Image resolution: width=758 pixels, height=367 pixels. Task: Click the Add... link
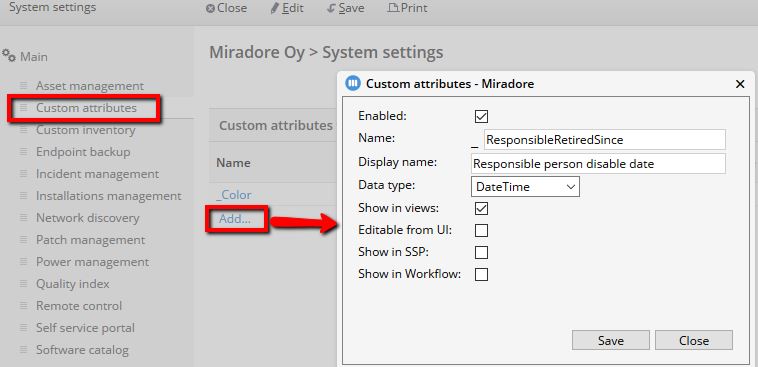235,219
